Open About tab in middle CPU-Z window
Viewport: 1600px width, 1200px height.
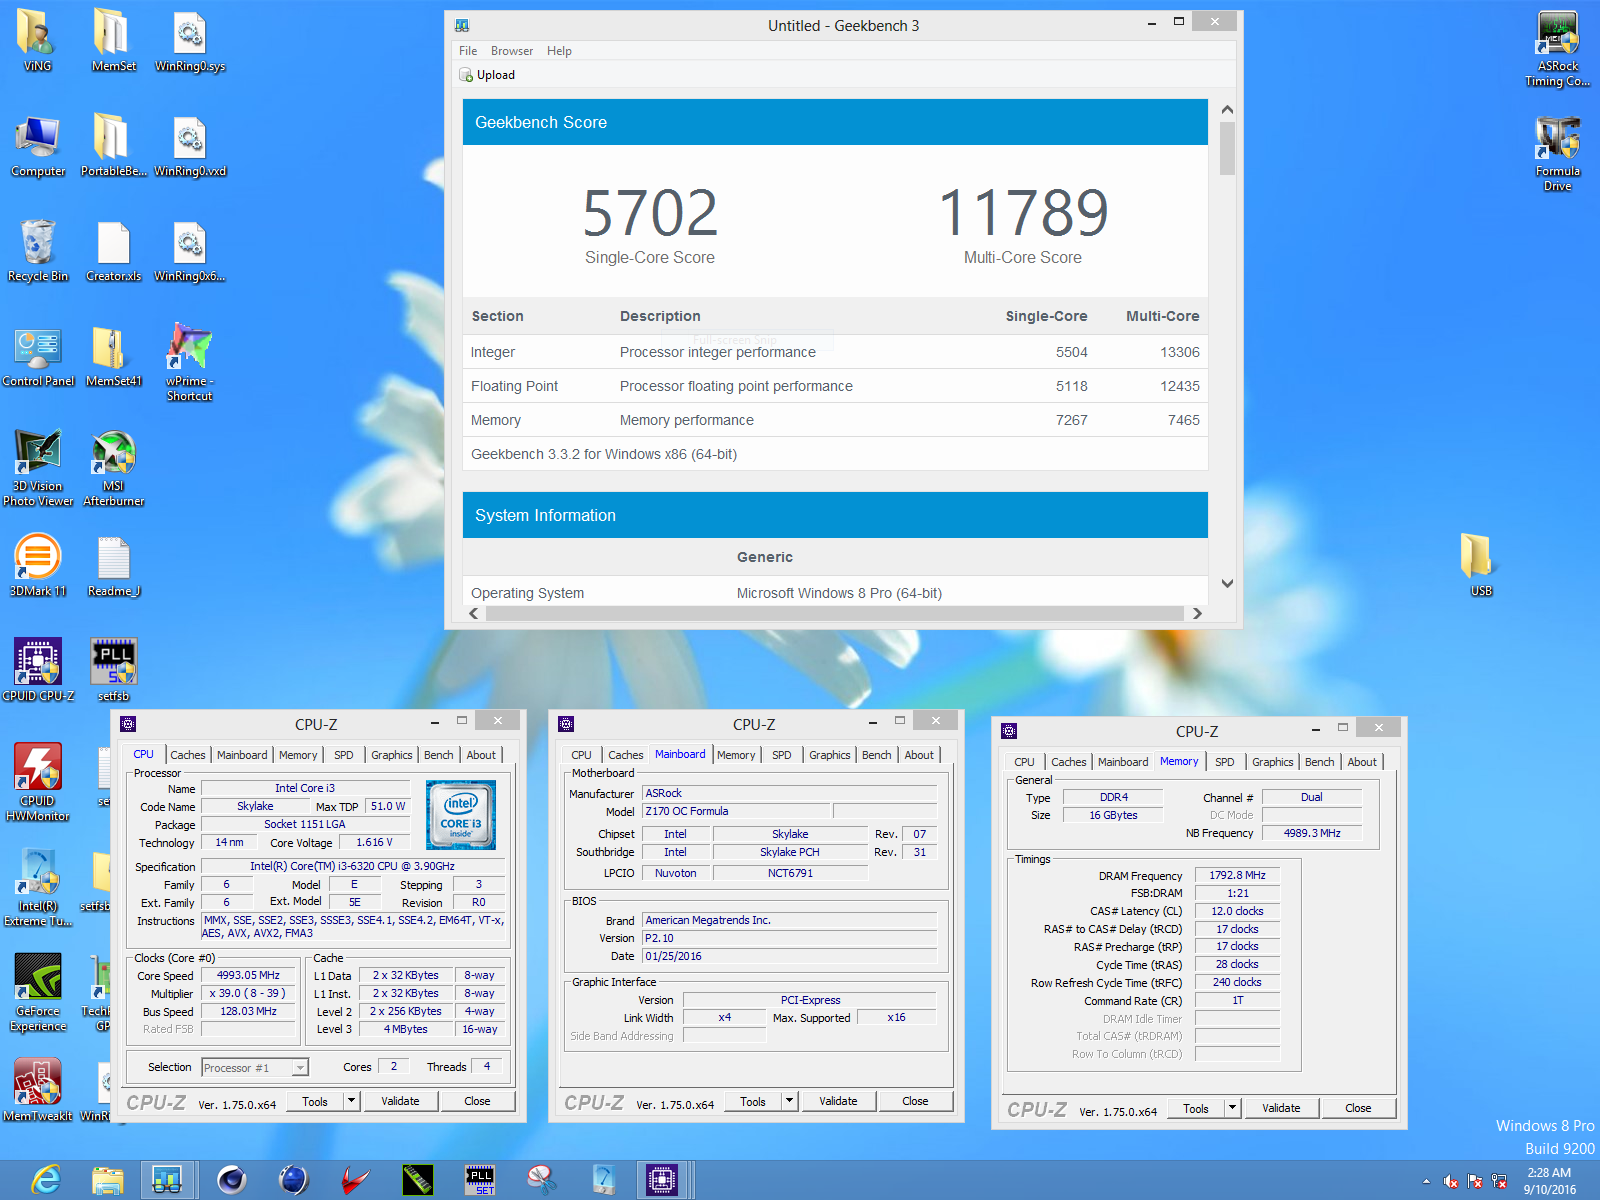pyautogui.click(x=919, y=755)
